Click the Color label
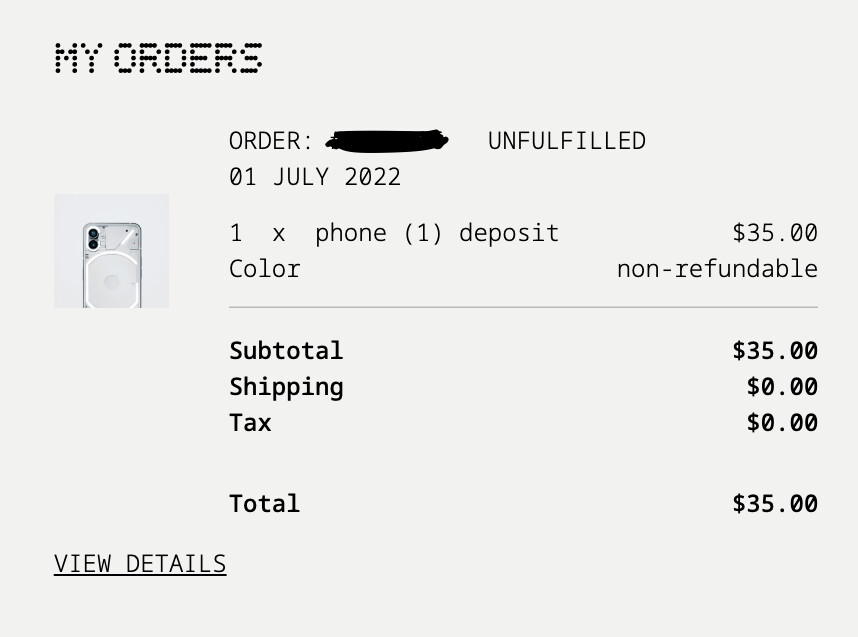Screen dimensions: 858x637 [264, 269]
